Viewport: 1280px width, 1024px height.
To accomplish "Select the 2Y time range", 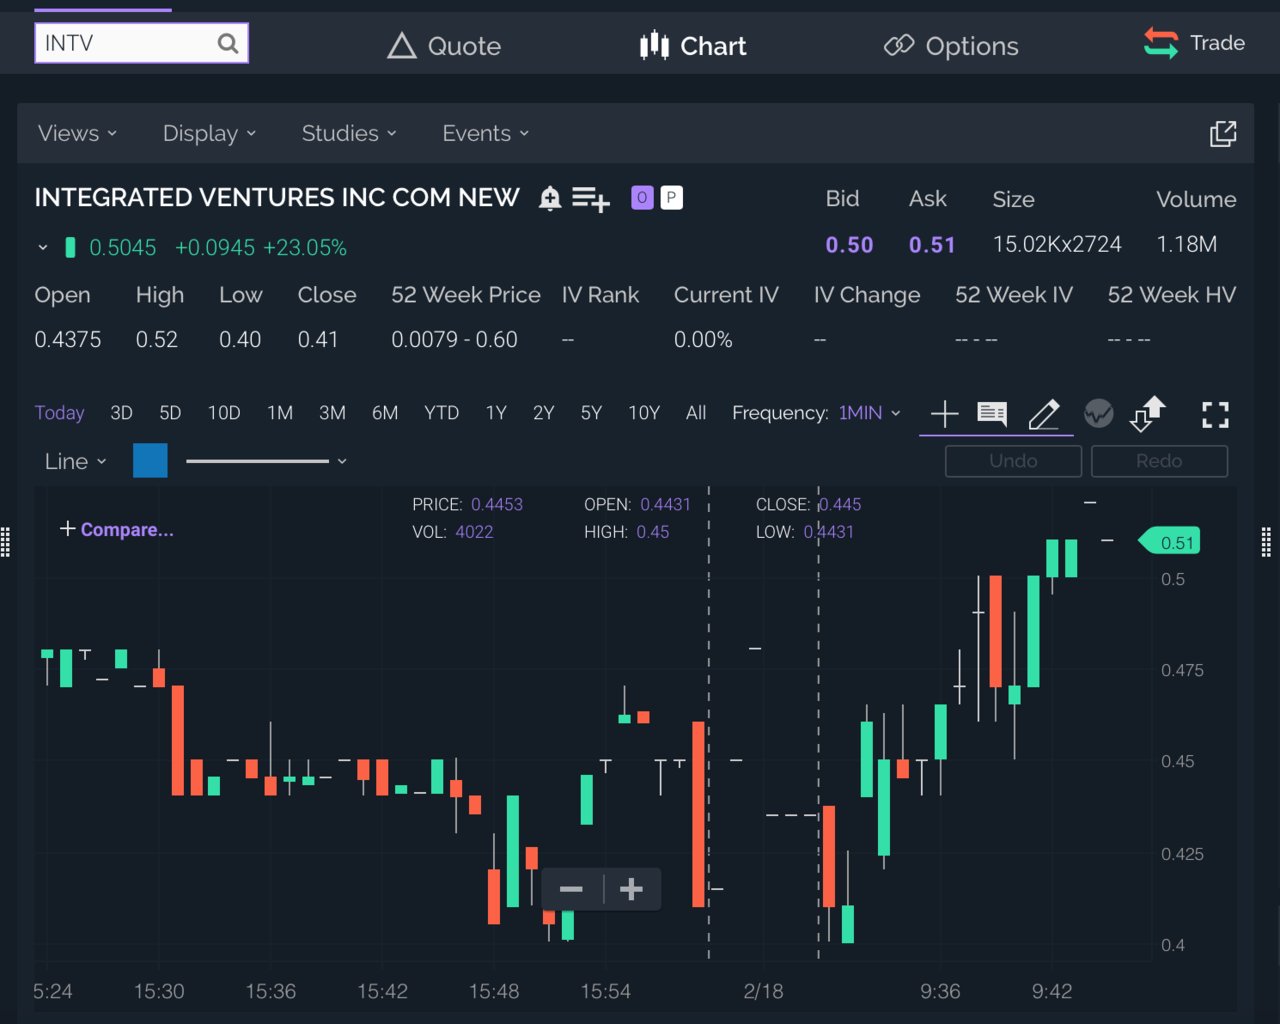I will click(543, 413).
